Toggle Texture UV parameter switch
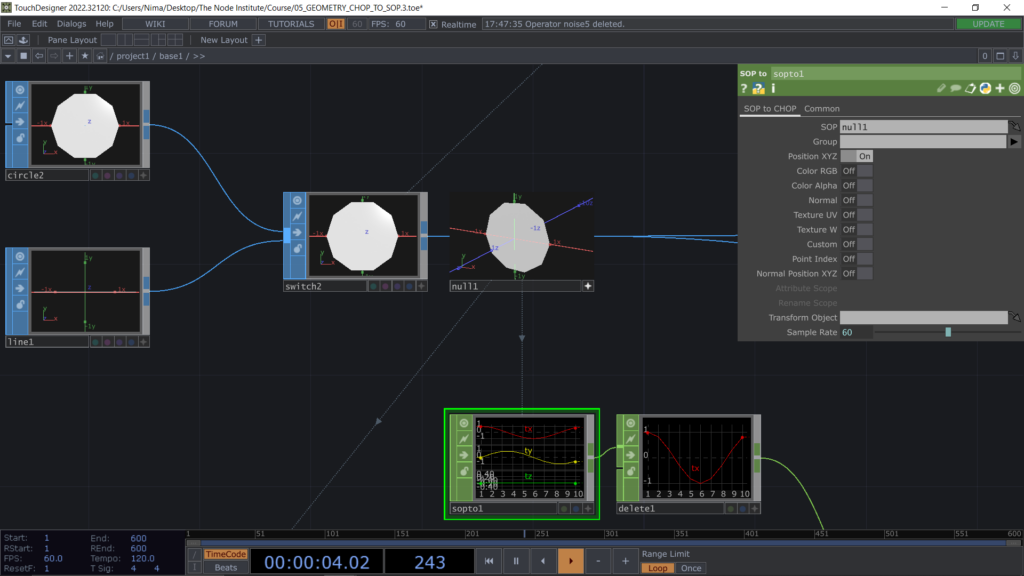Image resolution: width=1024 pixels, height=576 pixels. click(x=857, y=215)
